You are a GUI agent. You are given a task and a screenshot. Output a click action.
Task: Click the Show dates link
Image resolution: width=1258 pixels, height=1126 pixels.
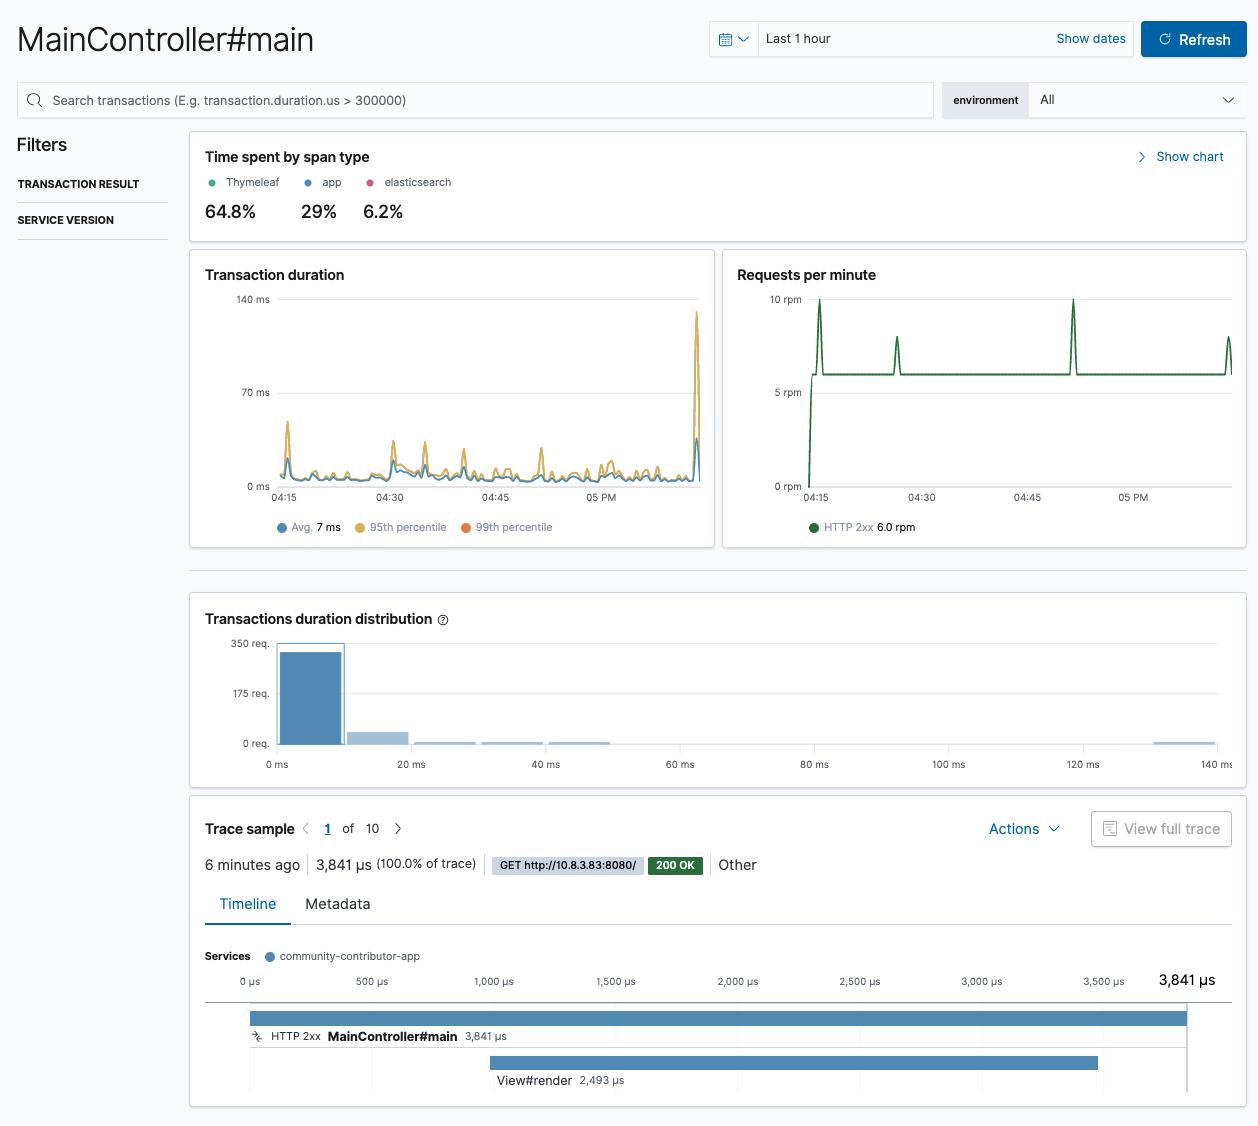(x=1091, y=38)
